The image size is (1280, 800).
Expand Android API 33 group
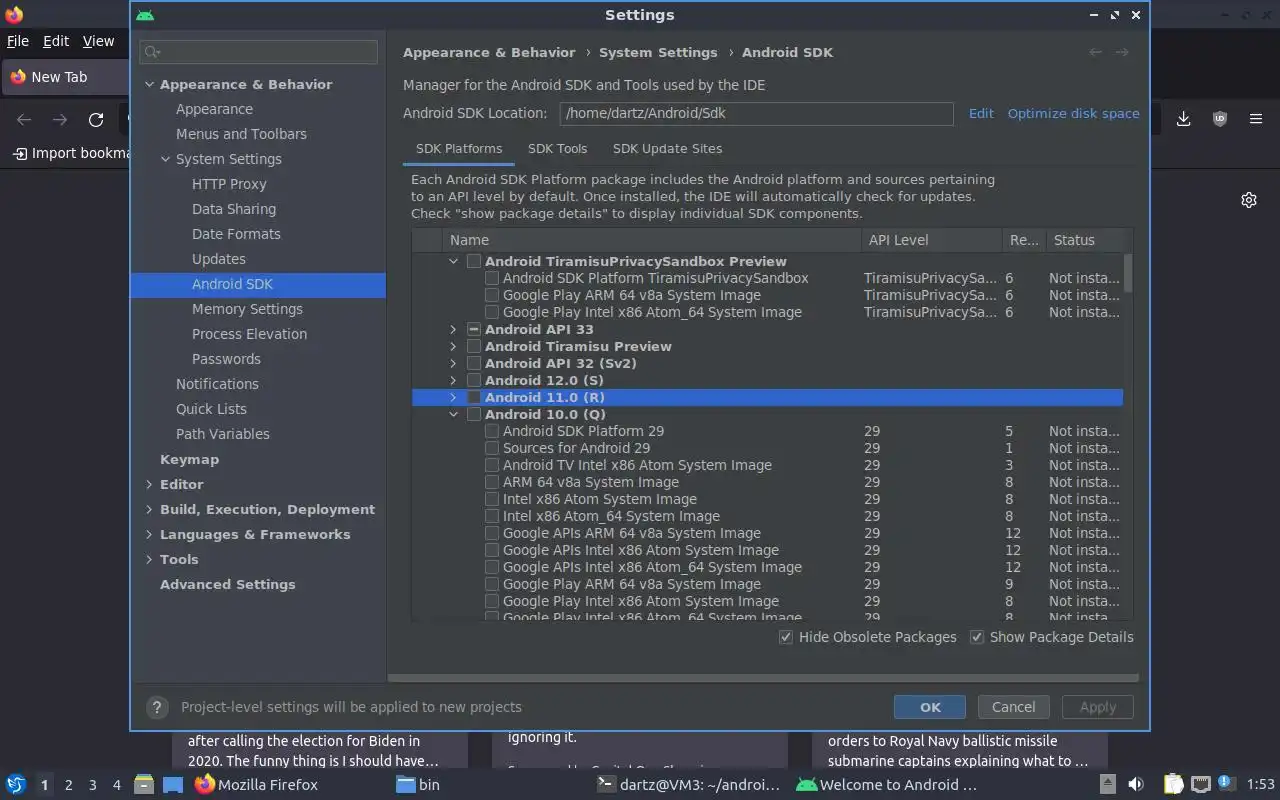(453, 330)
